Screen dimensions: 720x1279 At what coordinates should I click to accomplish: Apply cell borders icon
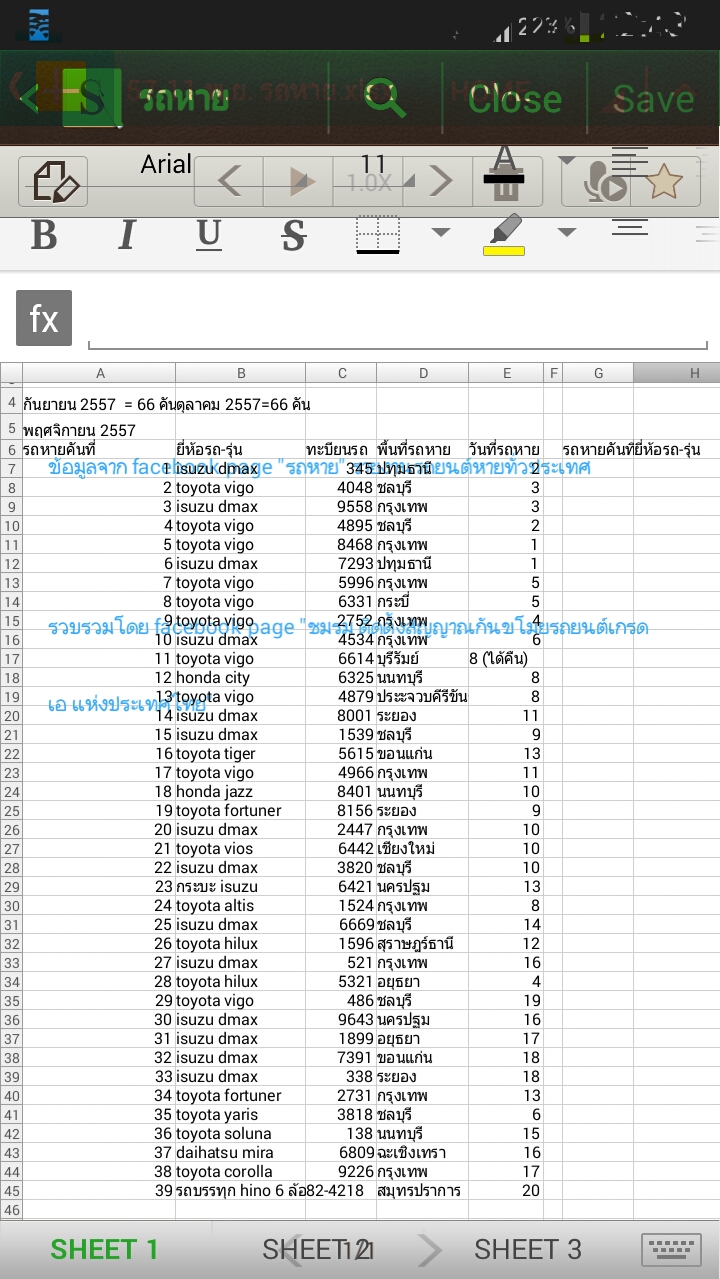(x=378, y=234)
